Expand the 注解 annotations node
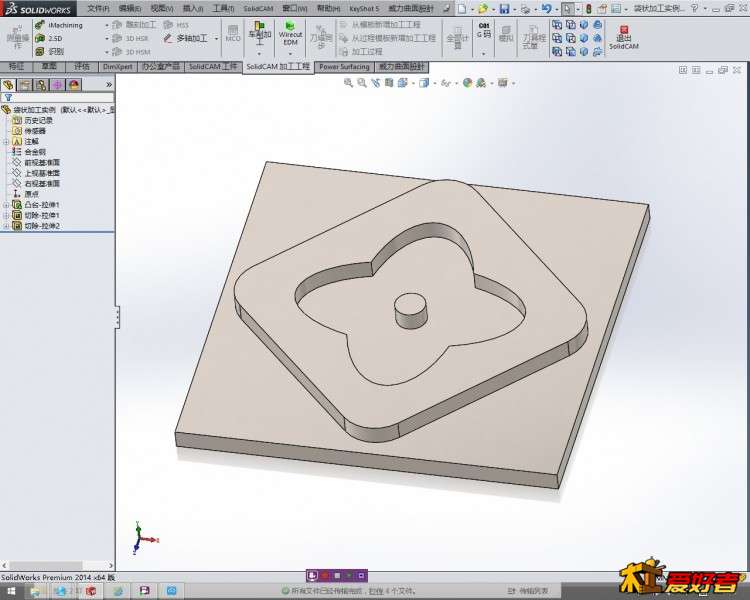This screenshot has height=600, width=750. click(x=6, y=142)
